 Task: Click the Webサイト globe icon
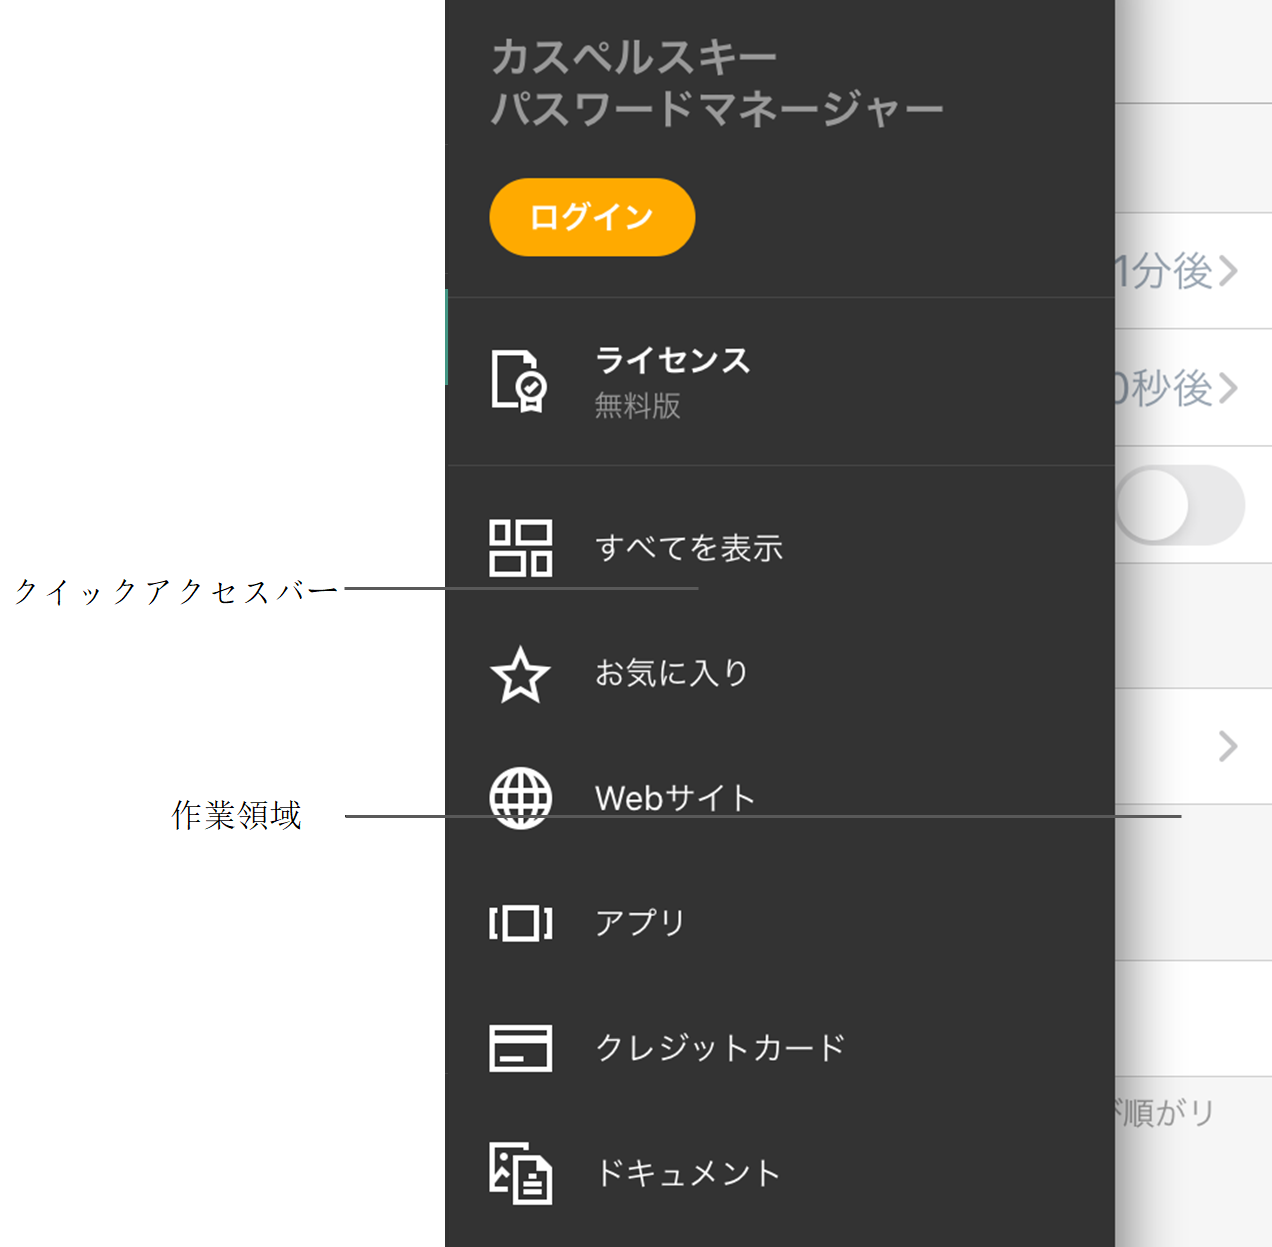point(520,798)
